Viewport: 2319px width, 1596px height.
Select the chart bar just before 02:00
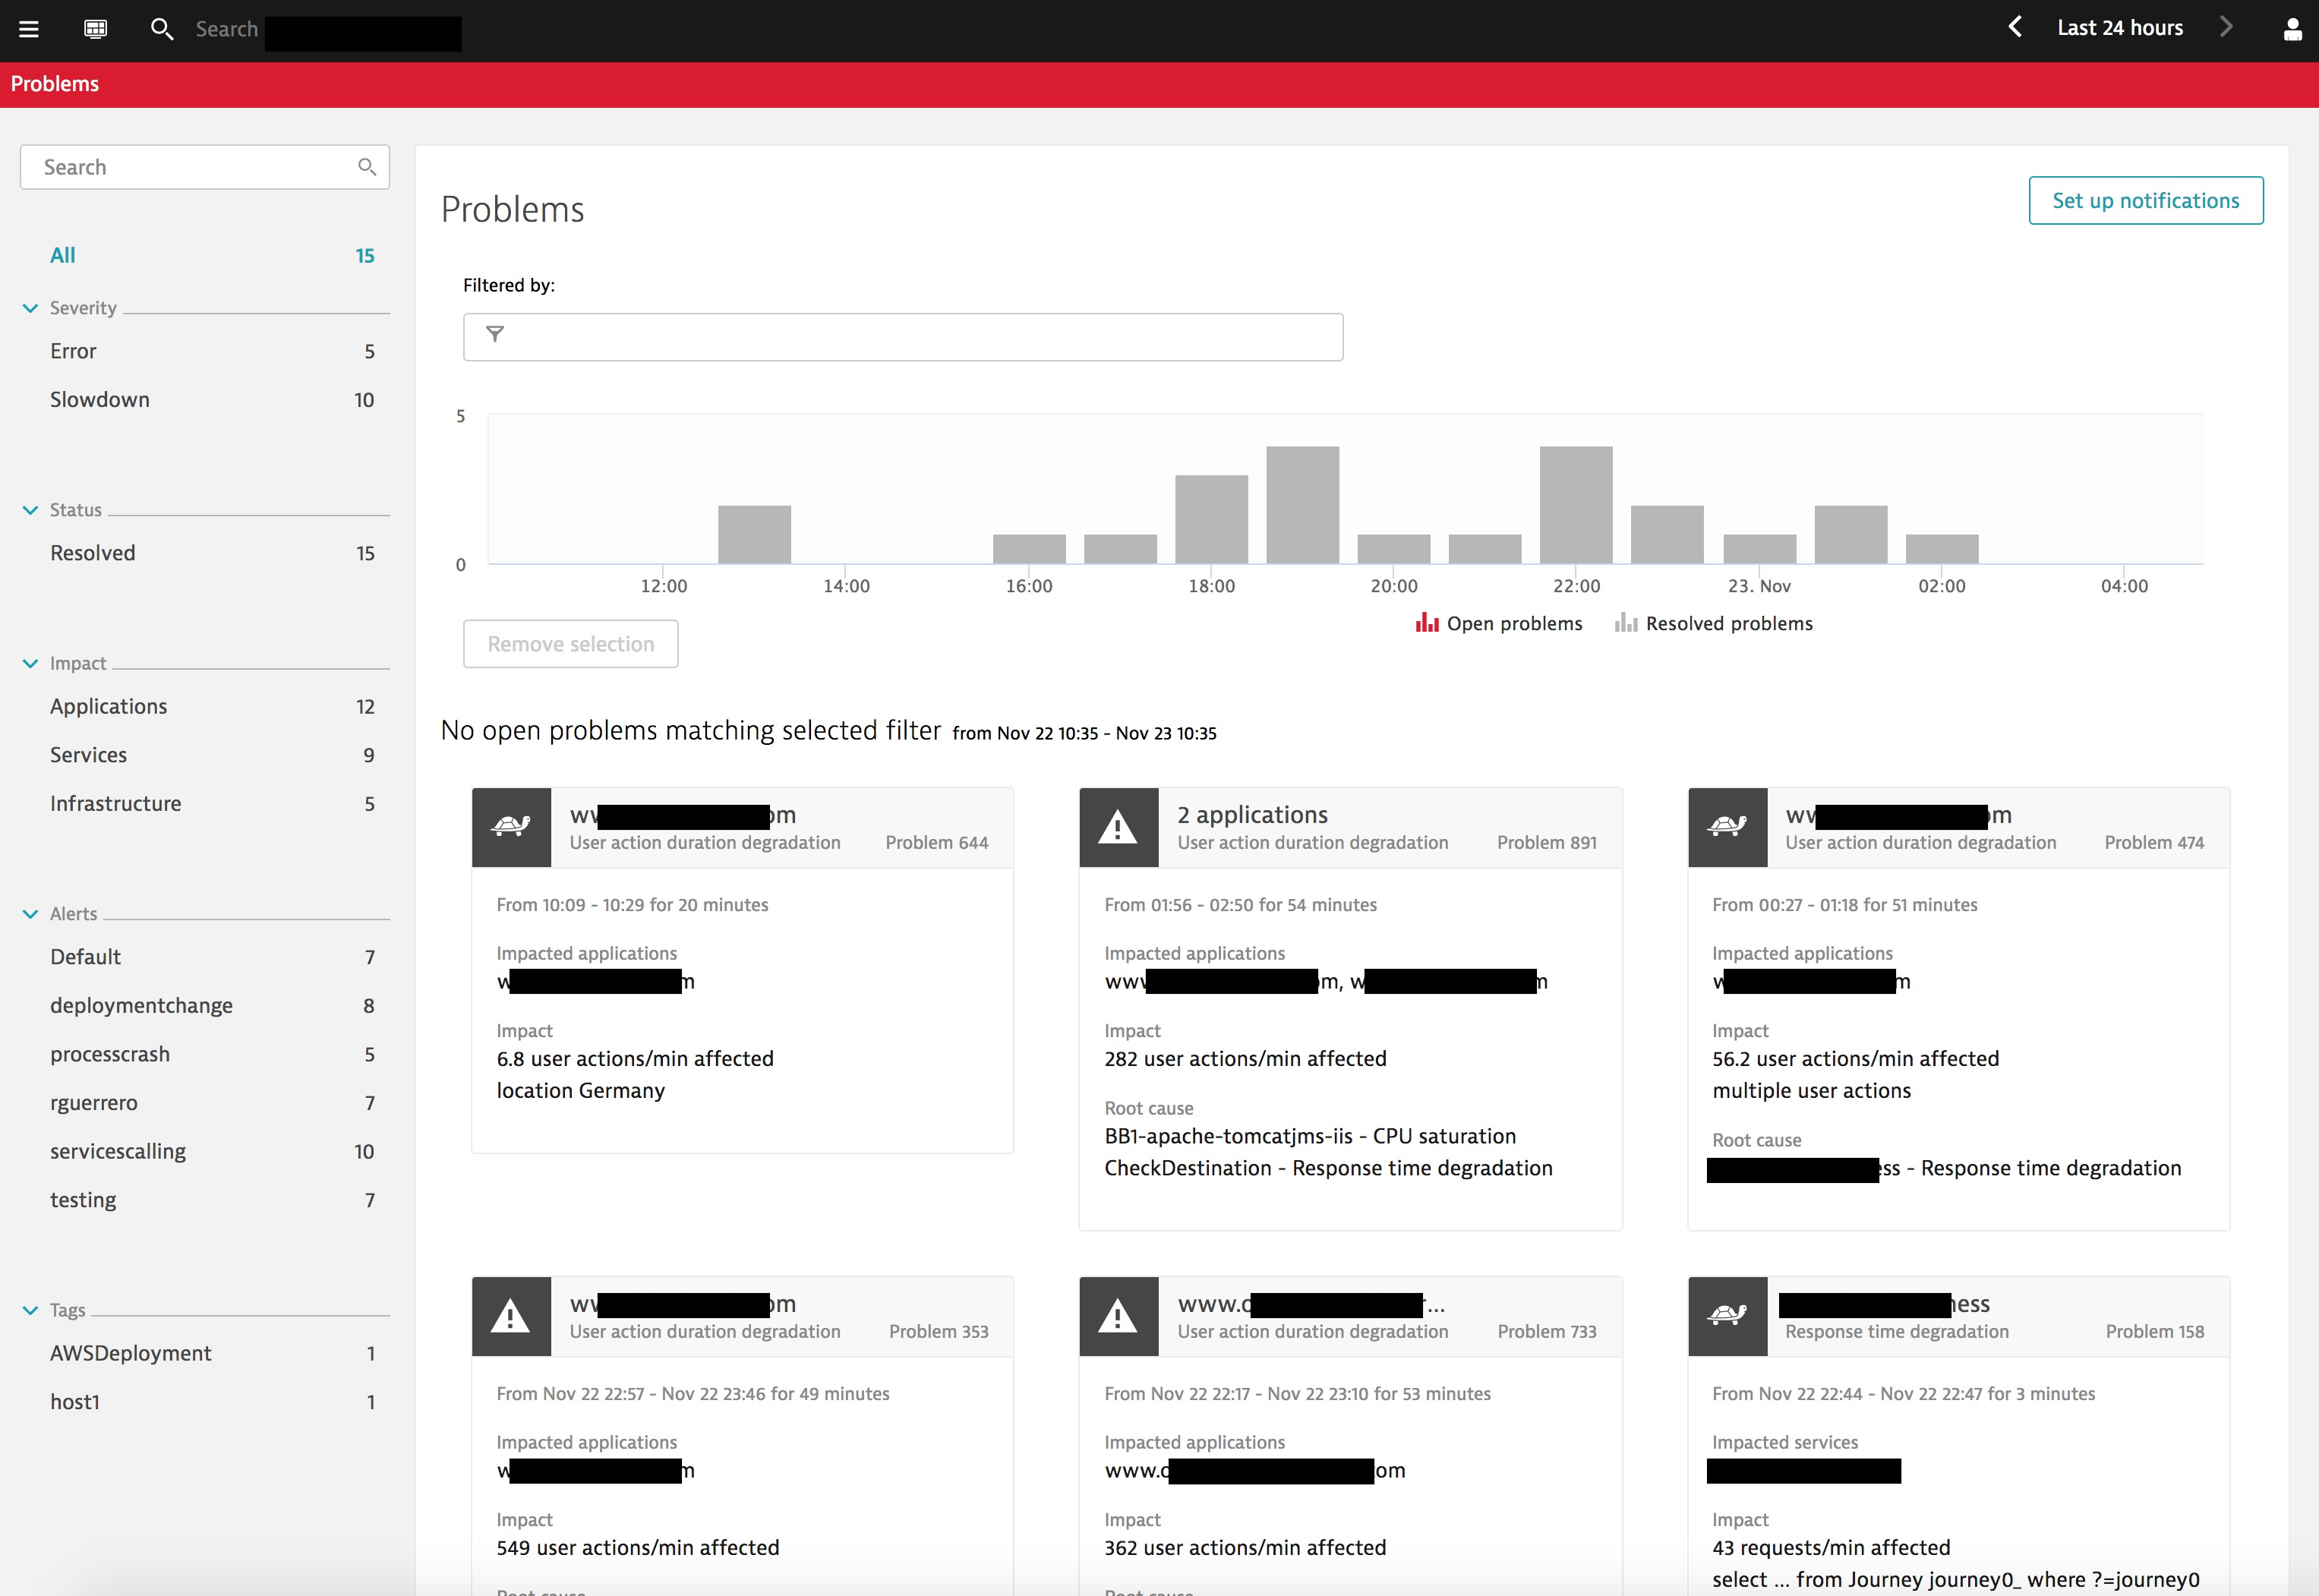click(1851, 535)
